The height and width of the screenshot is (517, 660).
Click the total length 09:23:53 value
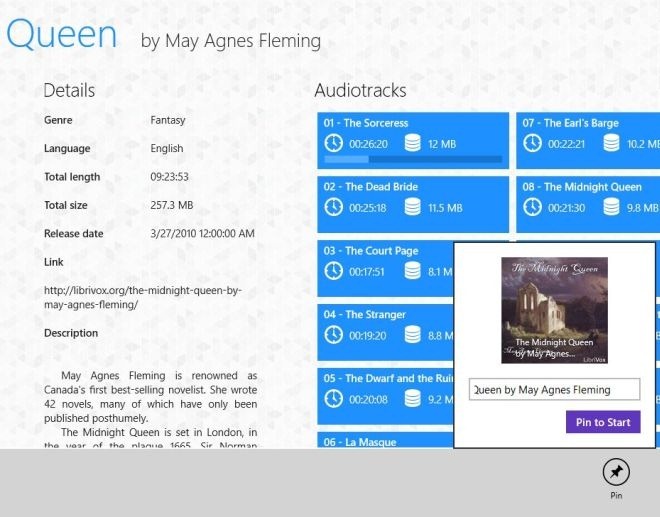[169, 176]
